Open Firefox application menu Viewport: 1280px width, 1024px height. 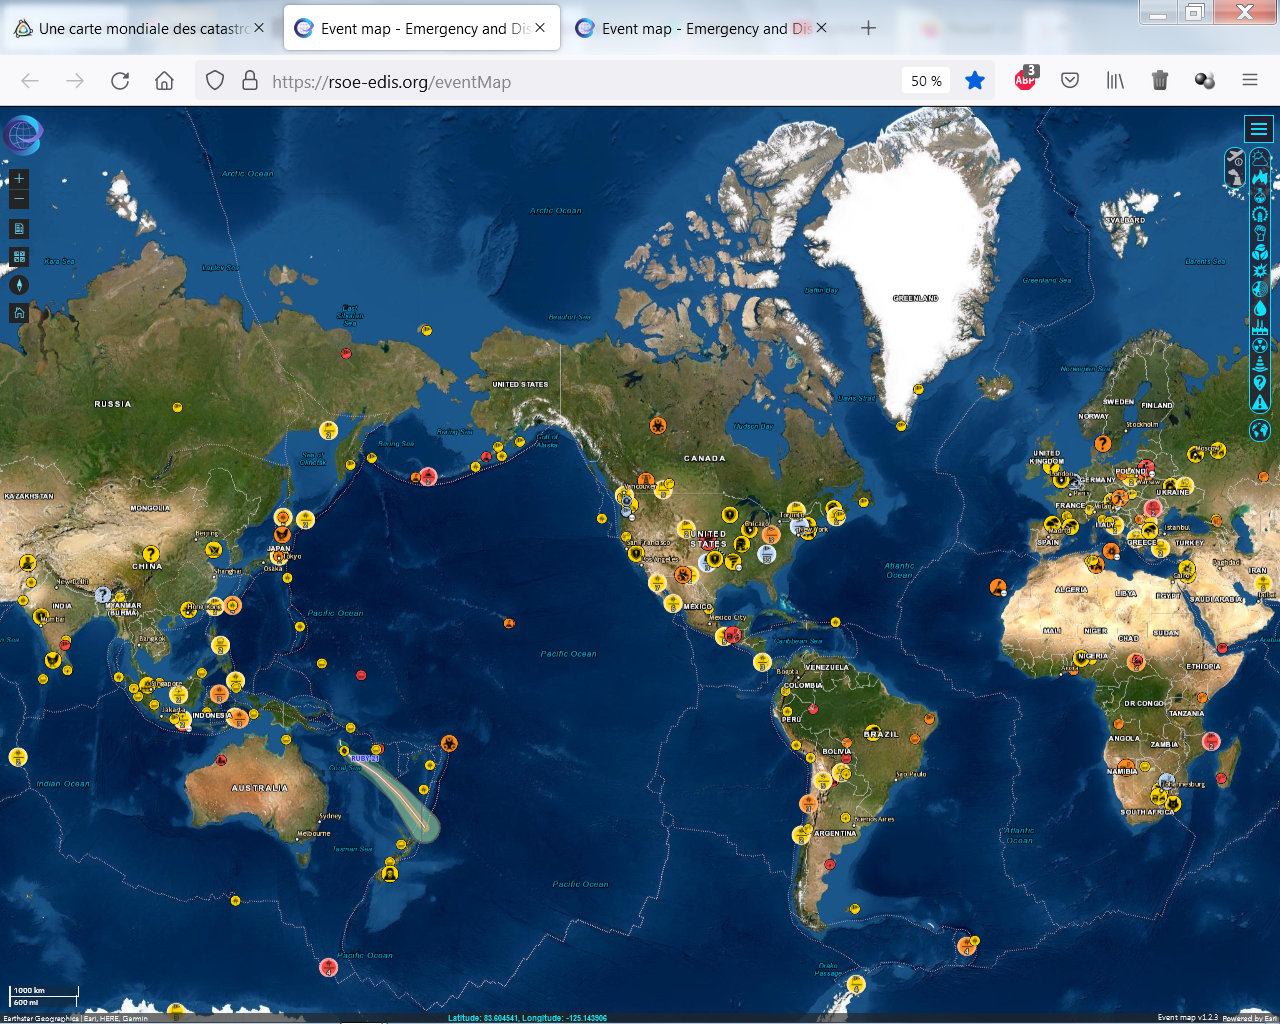point(1249,81)
